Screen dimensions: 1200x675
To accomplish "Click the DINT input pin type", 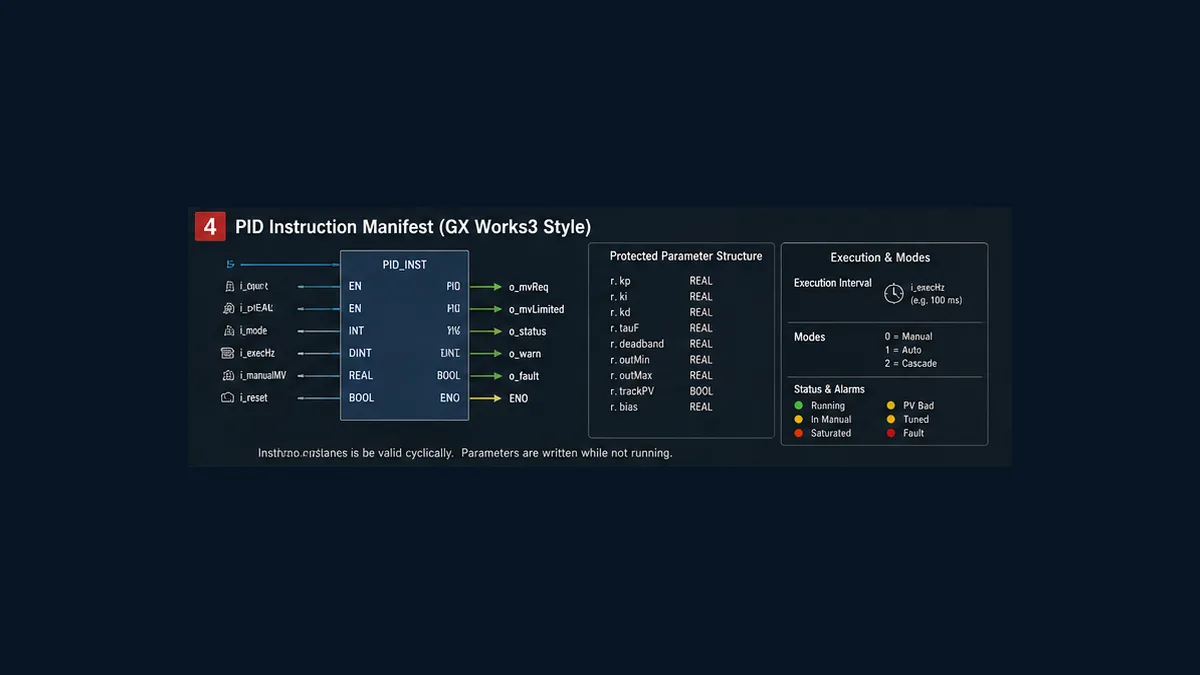I will tap(360, 353).
